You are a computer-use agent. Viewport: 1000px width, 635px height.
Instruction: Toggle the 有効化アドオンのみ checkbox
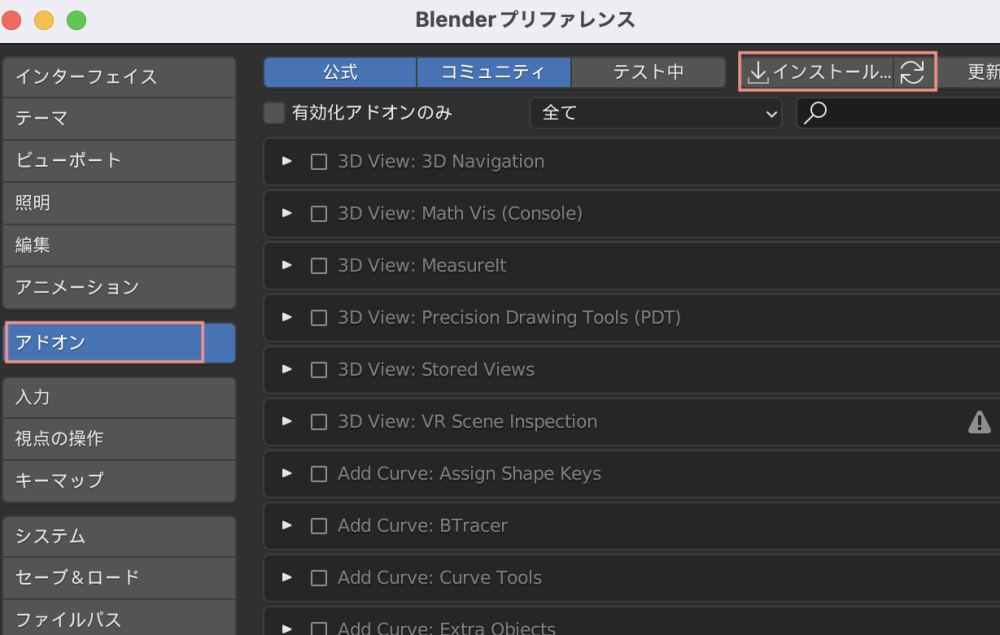[x=273, y=113]
